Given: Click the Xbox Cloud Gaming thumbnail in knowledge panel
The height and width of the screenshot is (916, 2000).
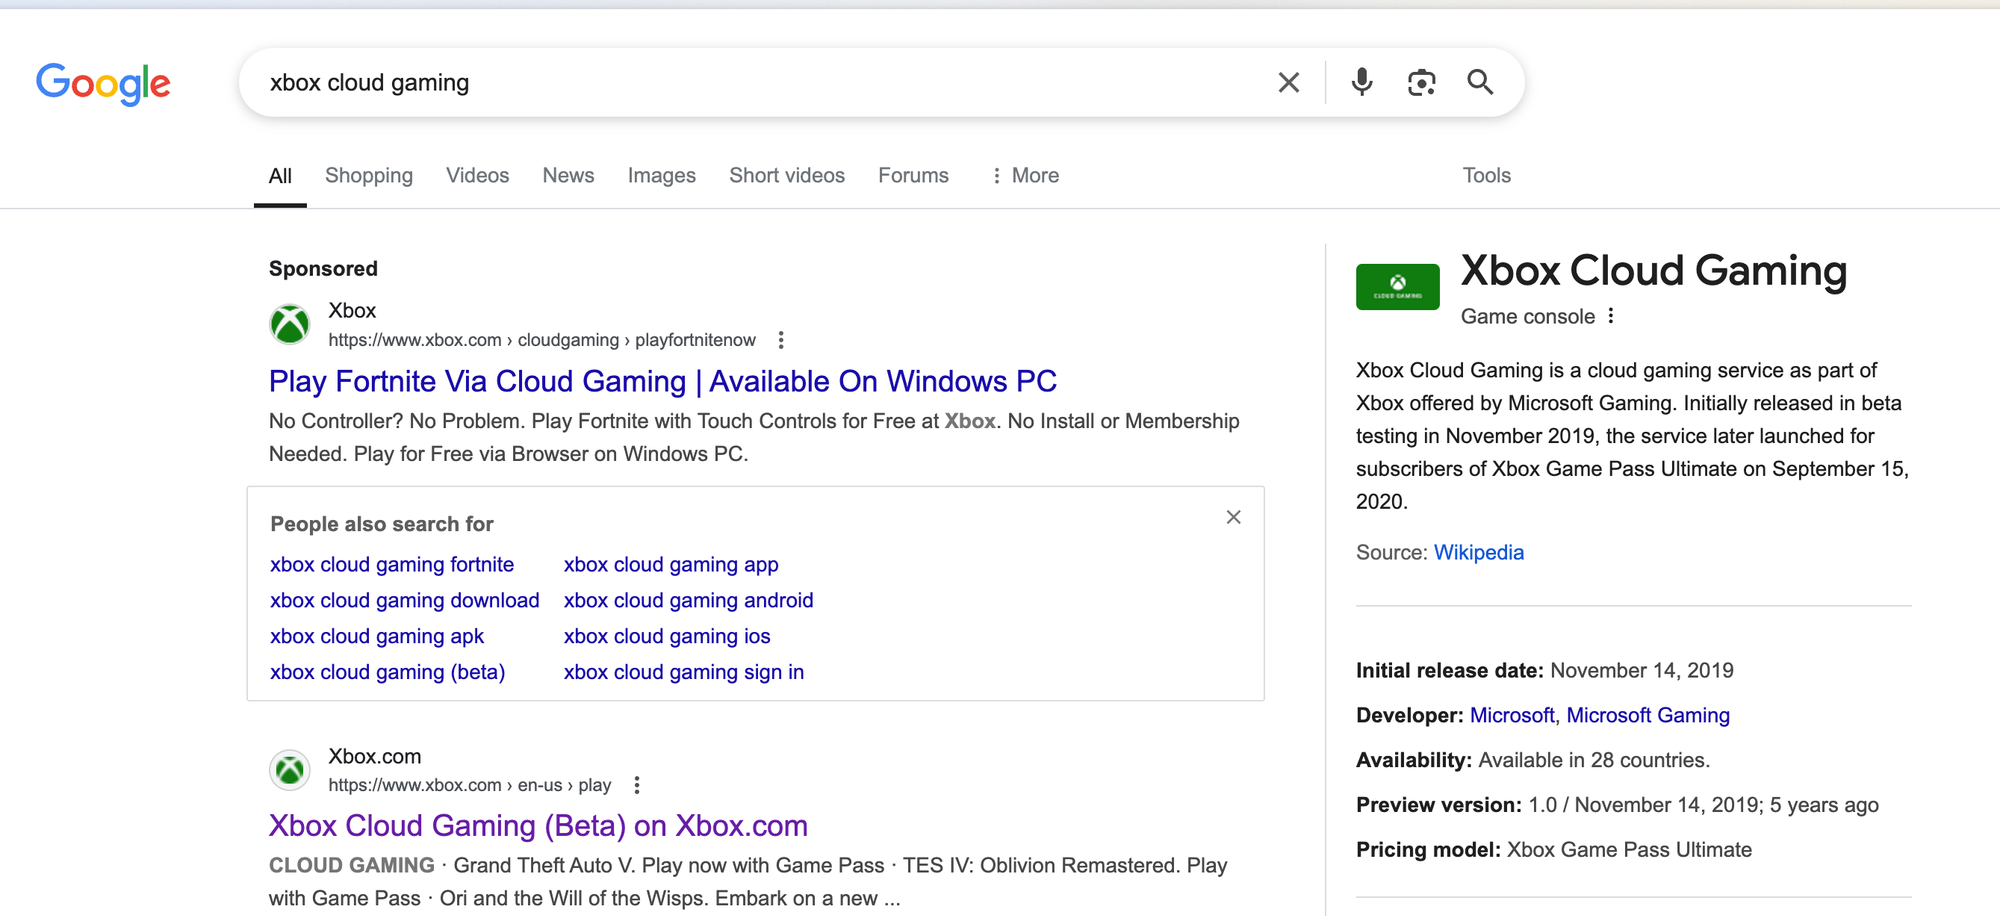Looking at the screenshot, I should (1397, 286).
